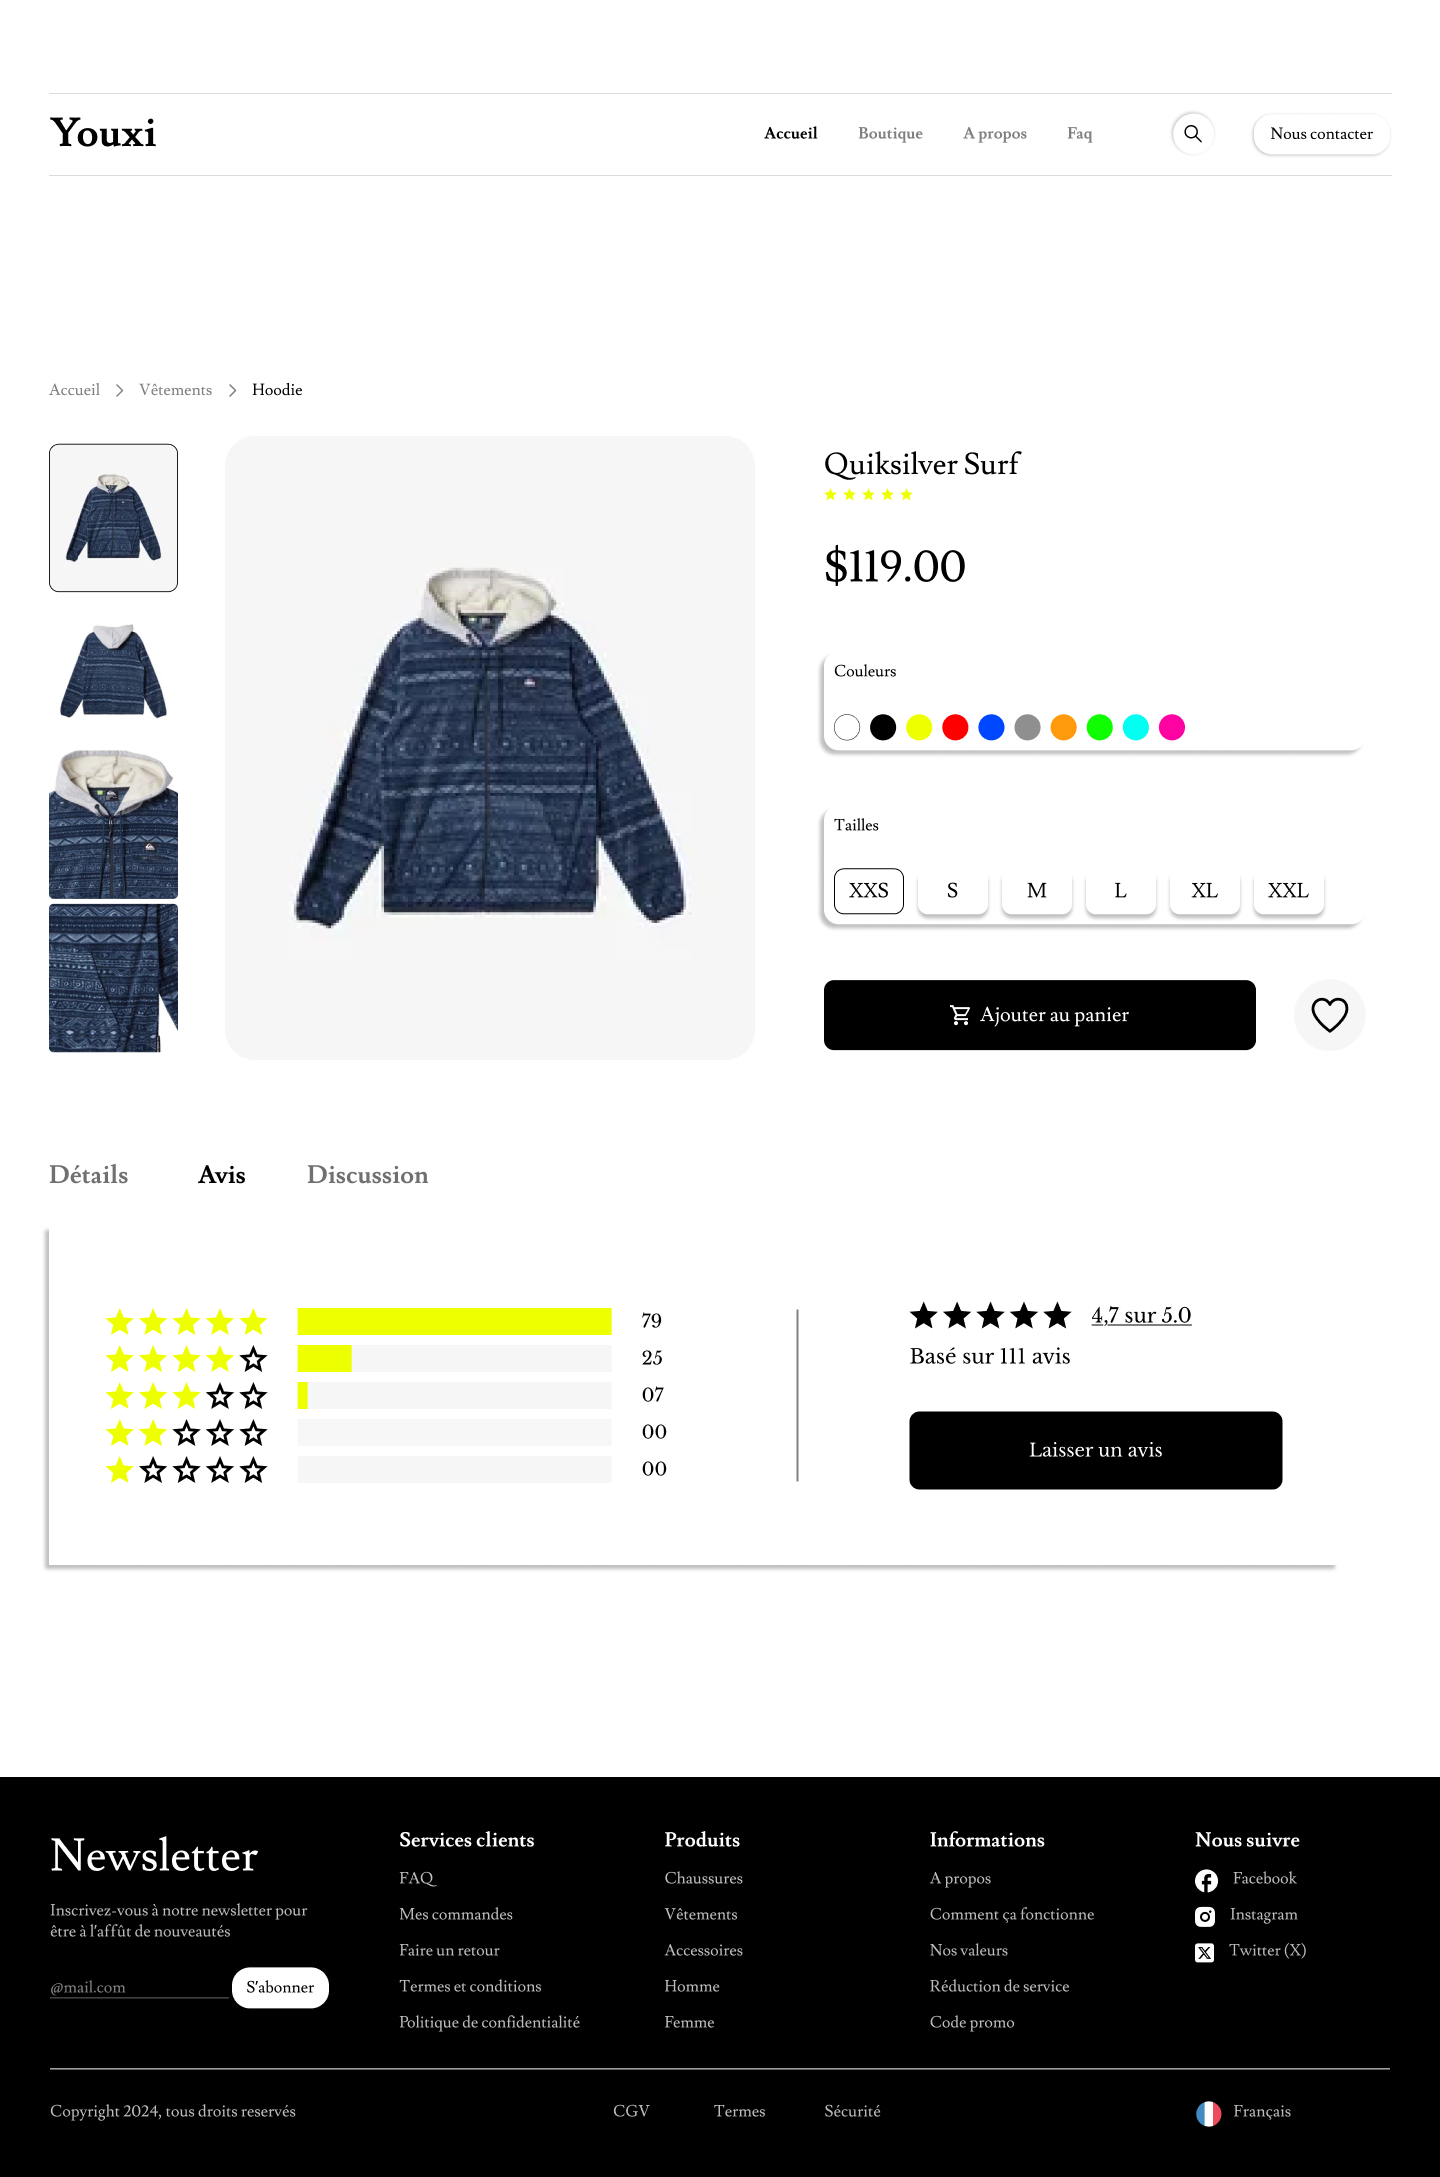
Task: Click the Laisser un avis button
Action: click(x=1096, y=1450)
